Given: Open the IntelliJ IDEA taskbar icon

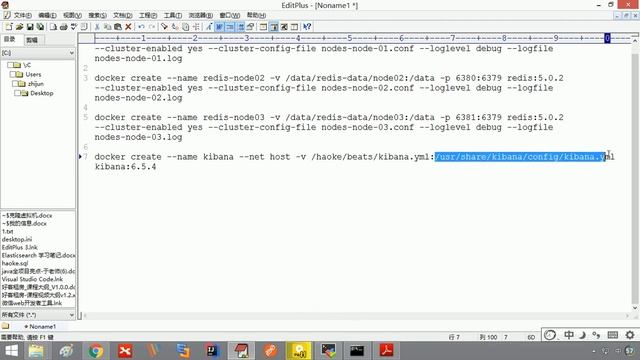Looking at the screenshot, I should point(212,351).
